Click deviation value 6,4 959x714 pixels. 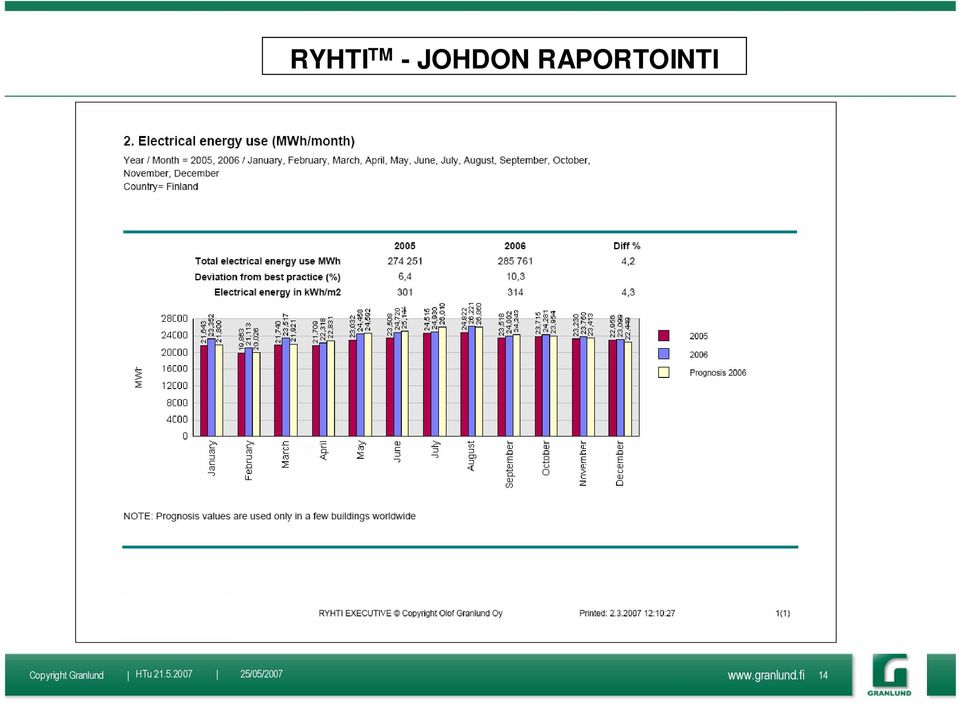tap(405, 277)
